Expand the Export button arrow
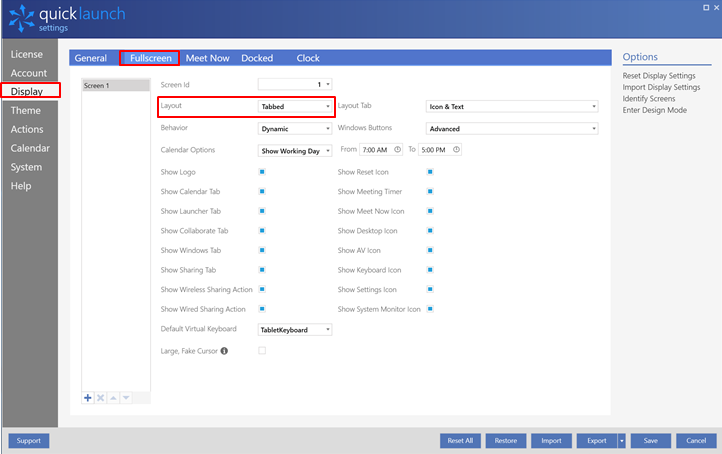The height and width of the screenshot is (454, 722). (622, 441)
